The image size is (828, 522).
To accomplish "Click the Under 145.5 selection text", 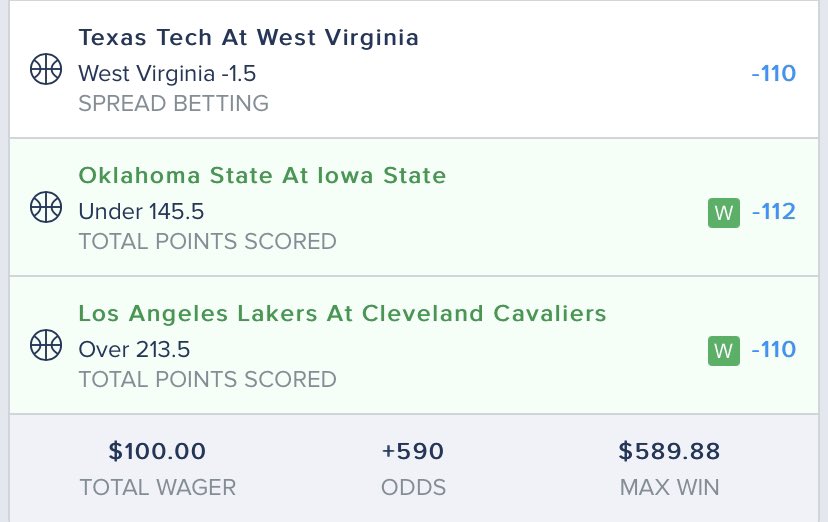I will [x=141, y=212].
